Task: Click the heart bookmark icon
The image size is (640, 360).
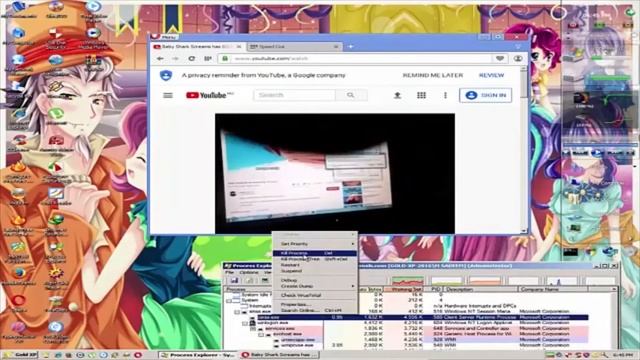Action: [x=500, y=58]
